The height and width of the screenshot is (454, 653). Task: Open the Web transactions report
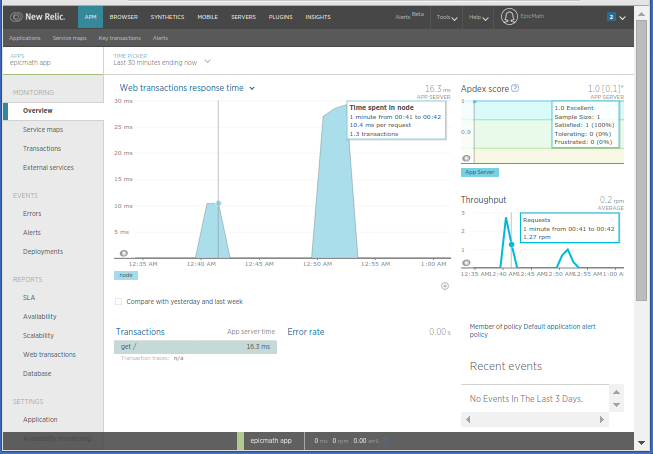coord(49,354)
